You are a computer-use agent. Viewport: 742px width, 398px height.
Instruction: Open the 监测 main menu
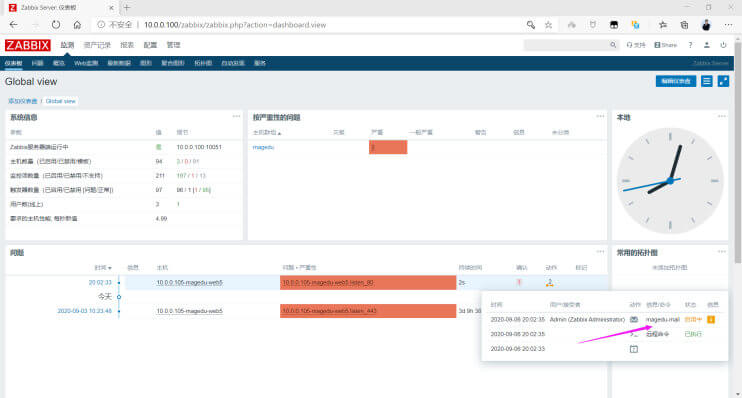pos(67,45)
